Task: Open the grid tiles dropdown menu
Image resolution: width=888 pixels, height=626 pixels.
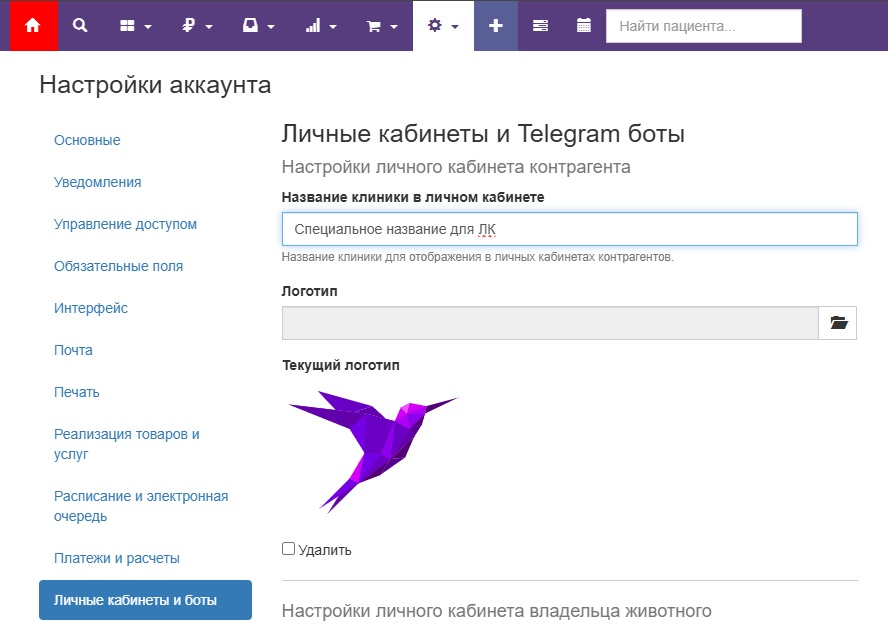Action: tap(135, 26)
